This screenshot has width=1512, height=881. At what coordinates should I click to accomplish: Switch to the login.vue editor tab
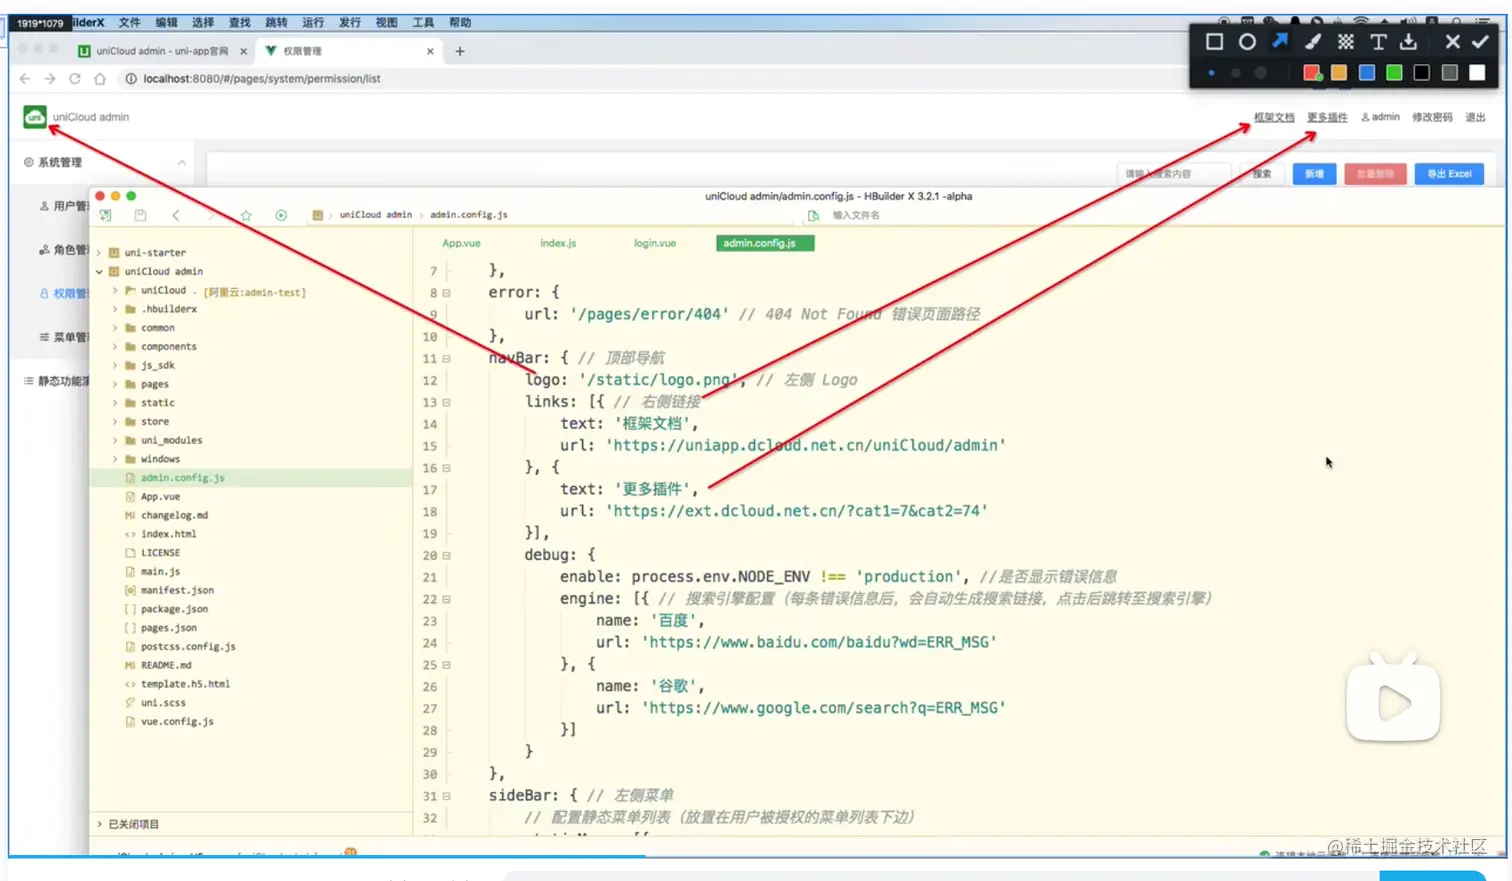655,243
